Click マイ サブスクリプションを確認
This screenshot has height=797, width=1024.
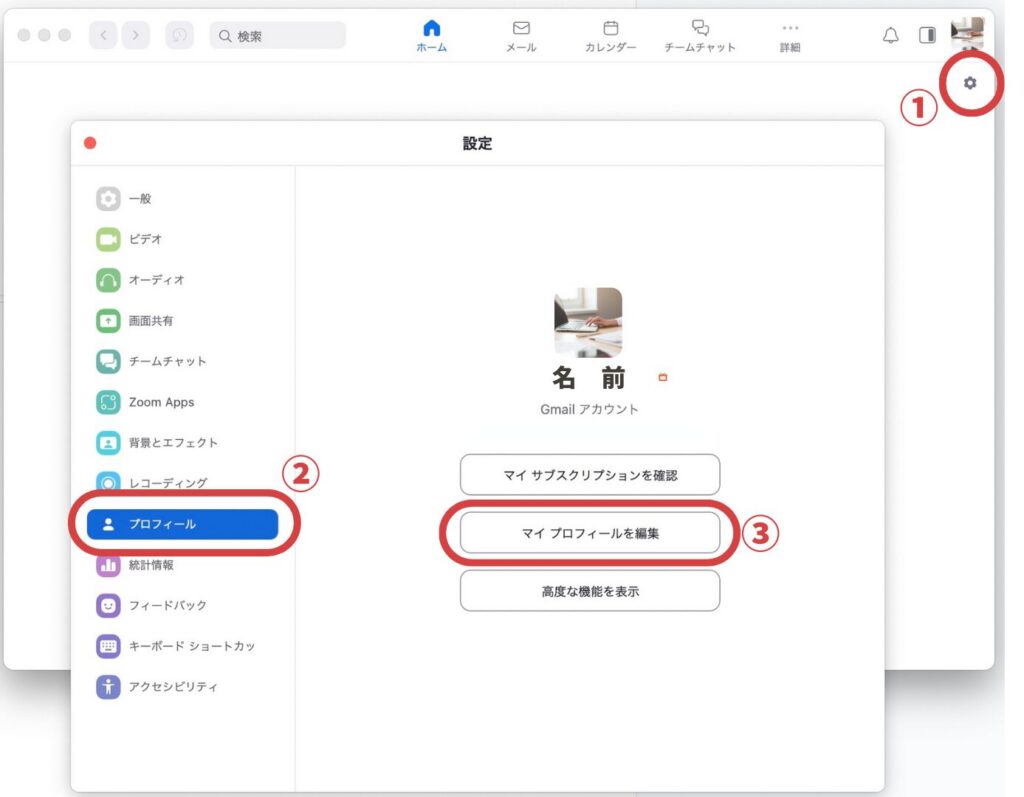pyautogui.click(x=590, y=475)
